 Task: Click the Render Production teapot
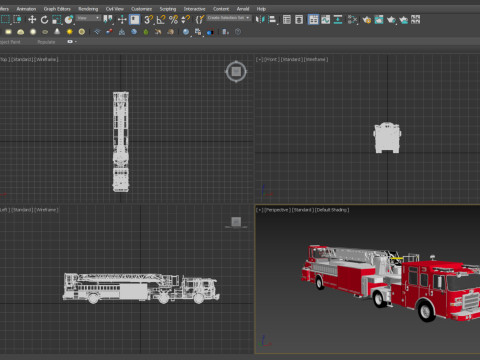(x=391, y=20)
